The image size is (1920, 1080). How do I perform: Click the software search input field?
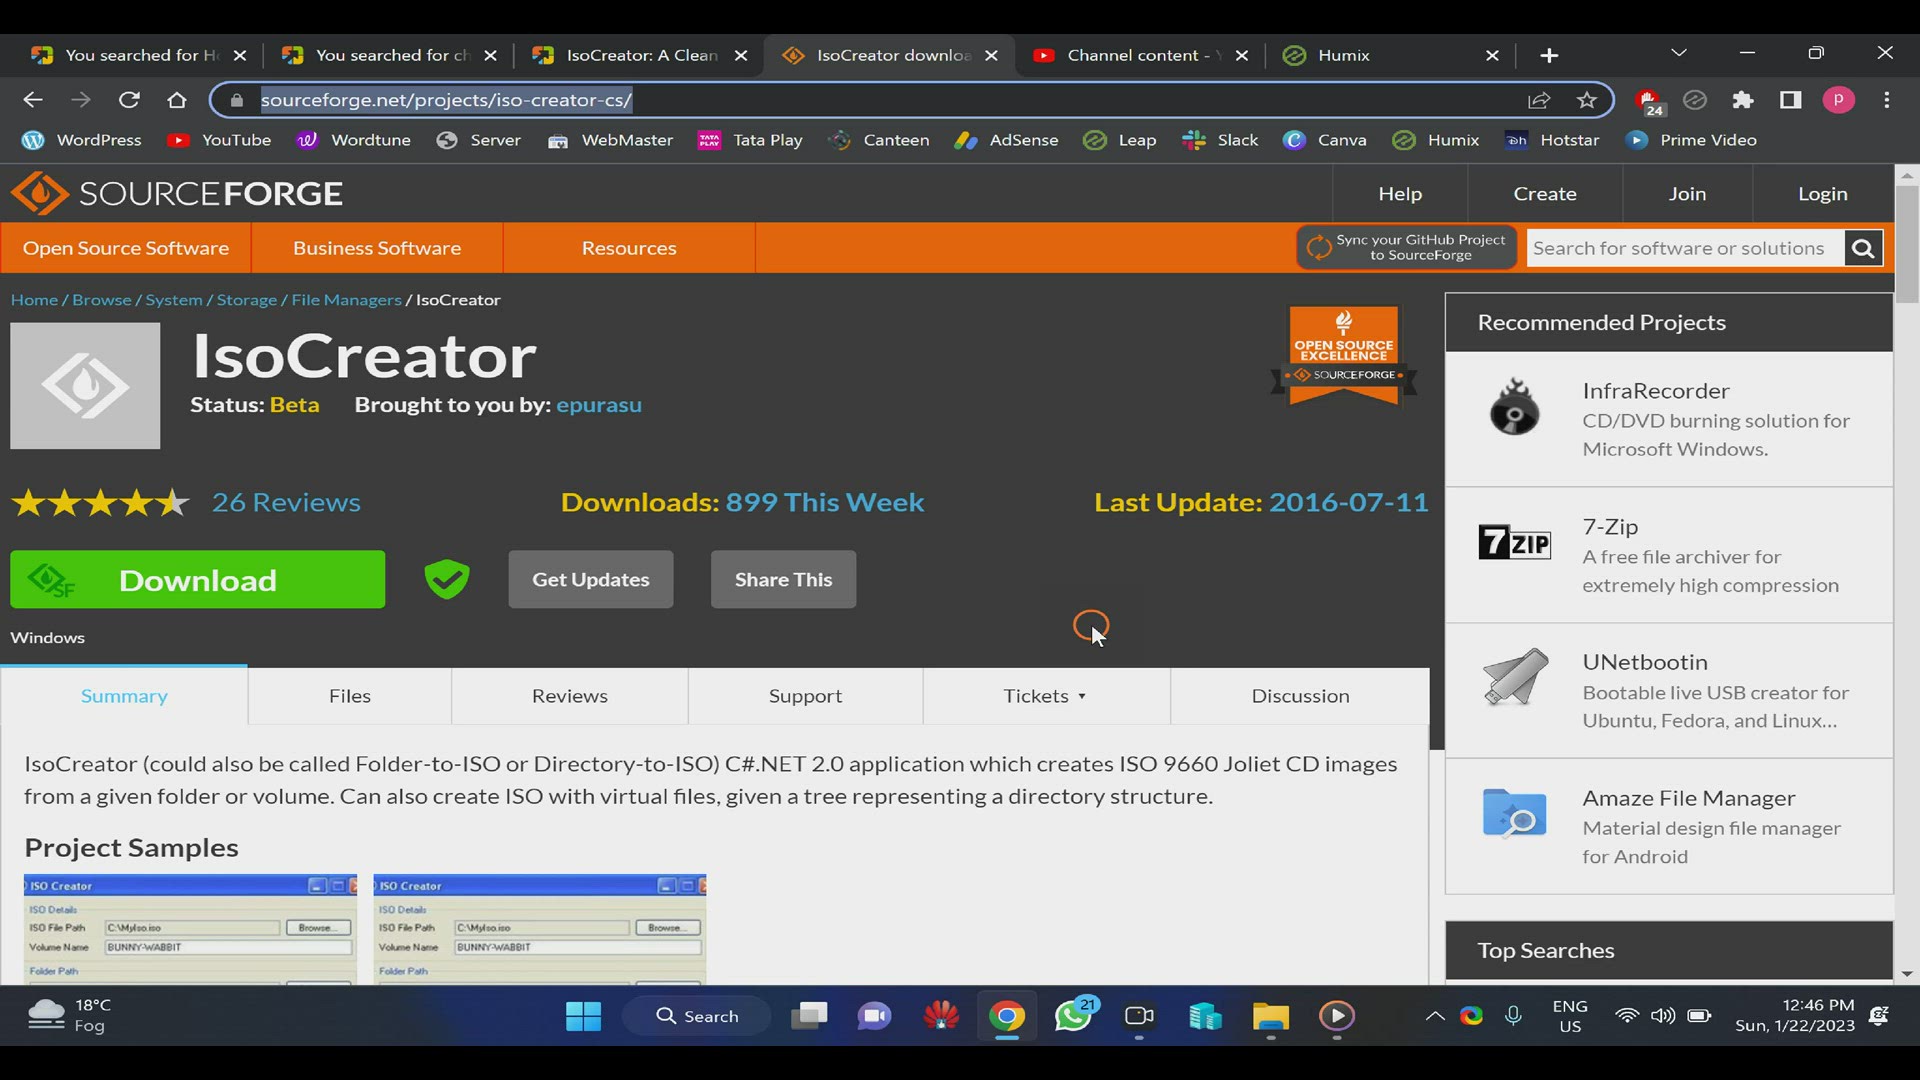[1685, 248]
